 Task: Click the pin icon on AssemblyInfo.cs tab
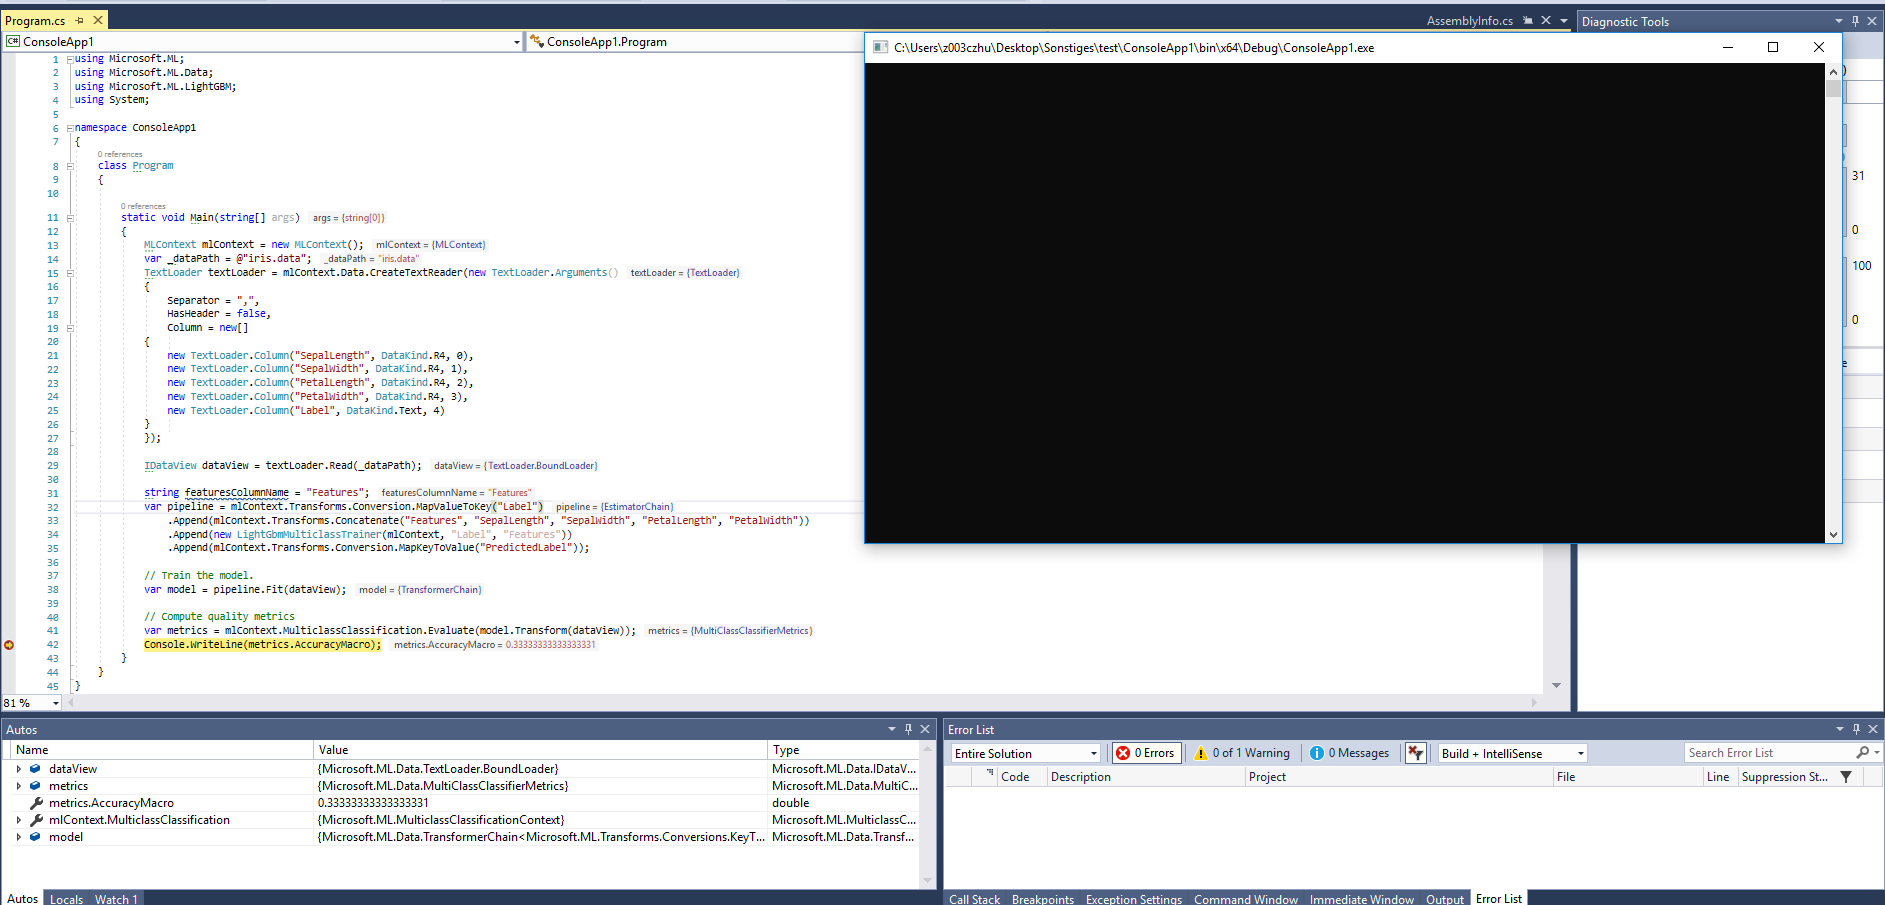1529,19
